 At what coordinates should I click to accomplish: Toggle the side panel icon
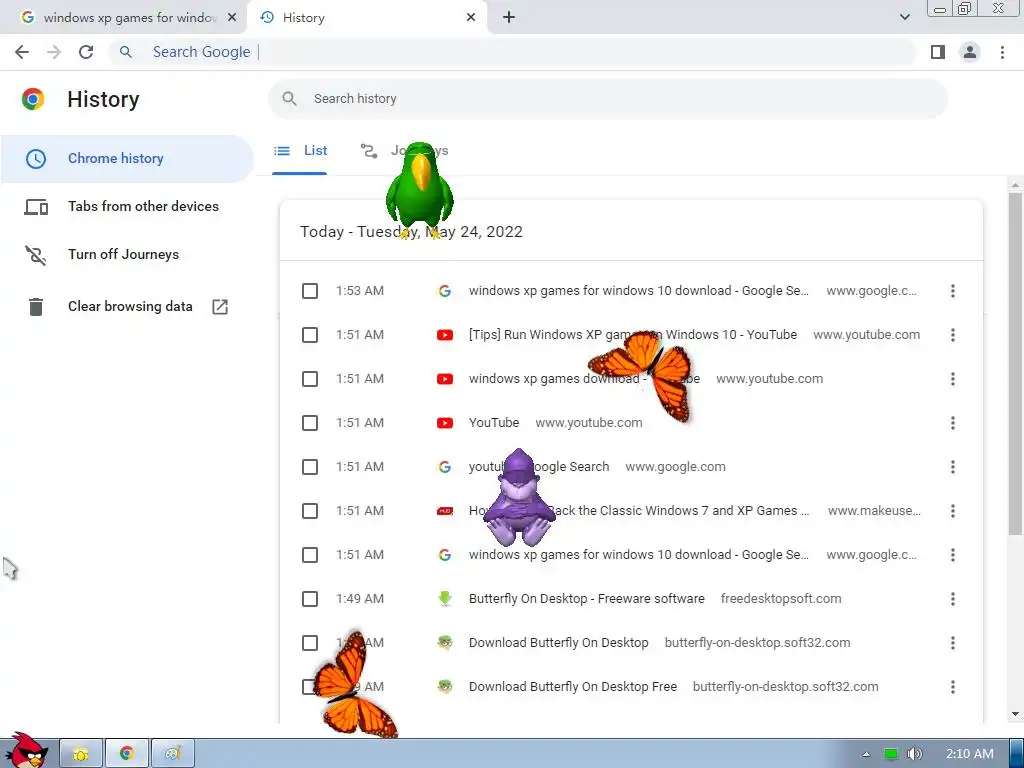[x=938, y=52]
